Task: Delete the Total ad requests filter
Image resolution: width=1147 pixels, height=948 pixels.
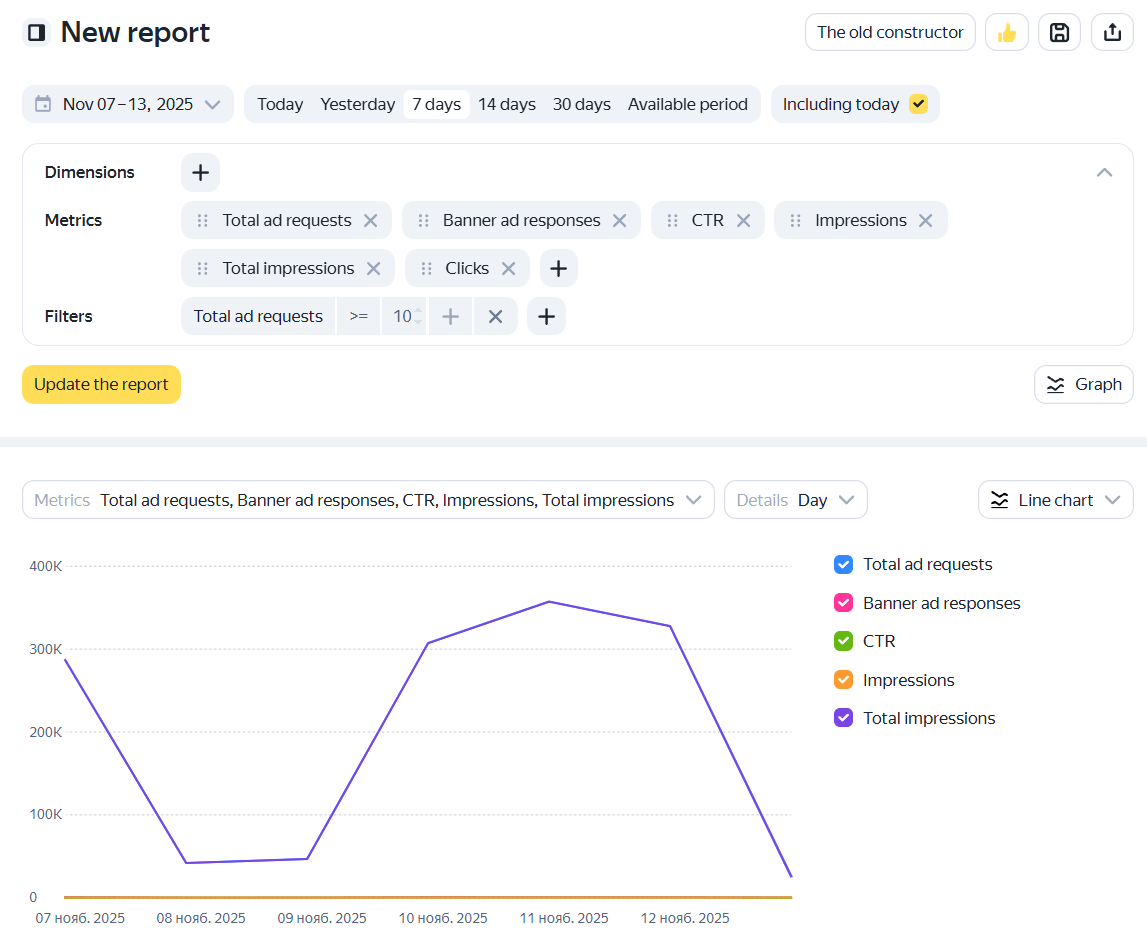Action: point(495,317)
